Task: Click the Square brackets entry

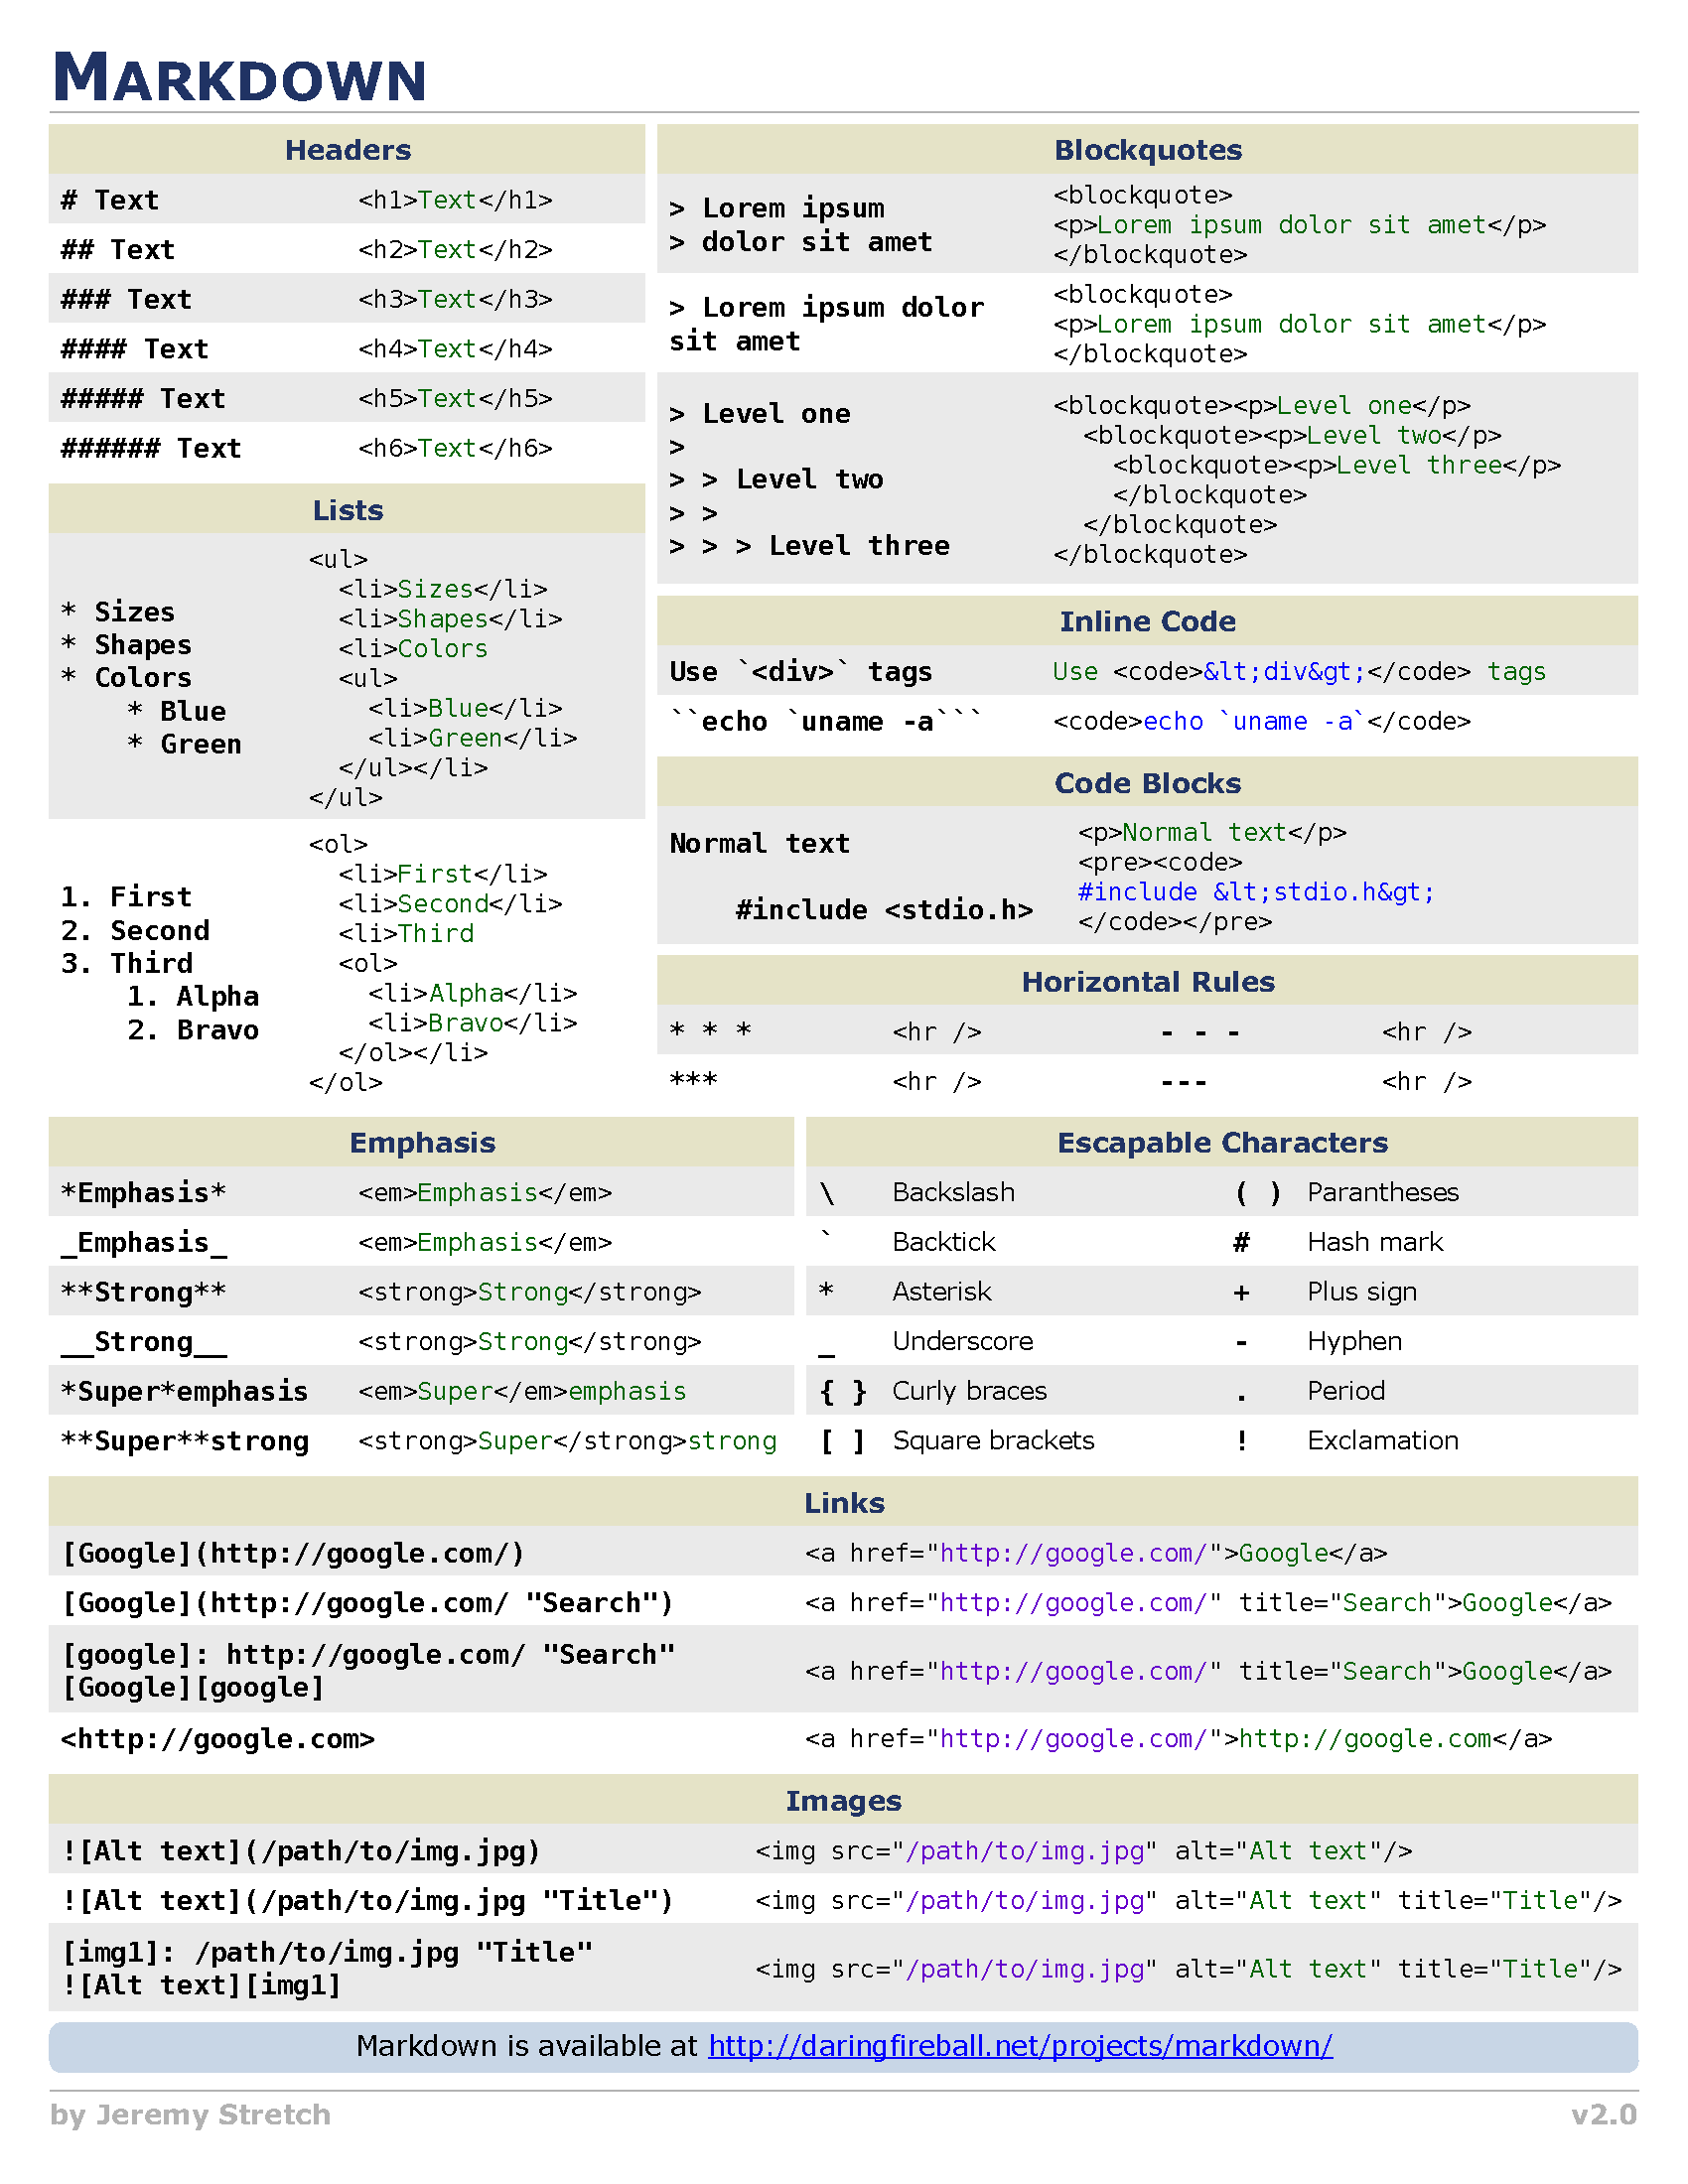Action: (x=993, y=1441)
